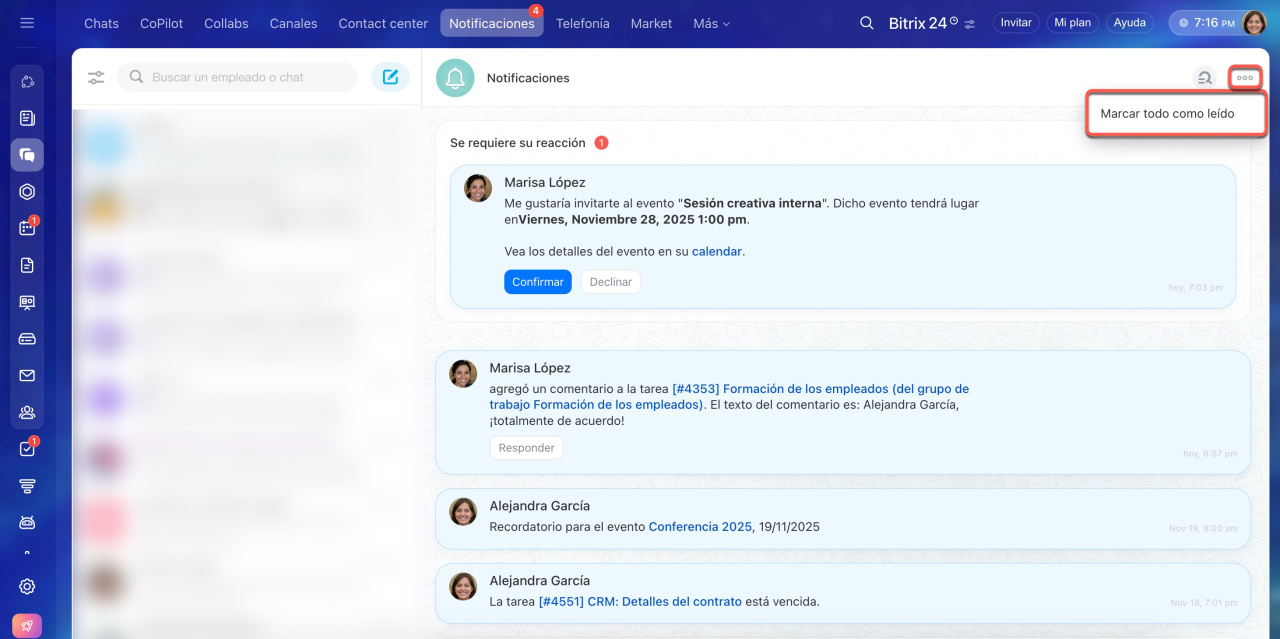
Task: Open the sliders settings next to Bitrix 24
Action: click(x=969, y=24)
